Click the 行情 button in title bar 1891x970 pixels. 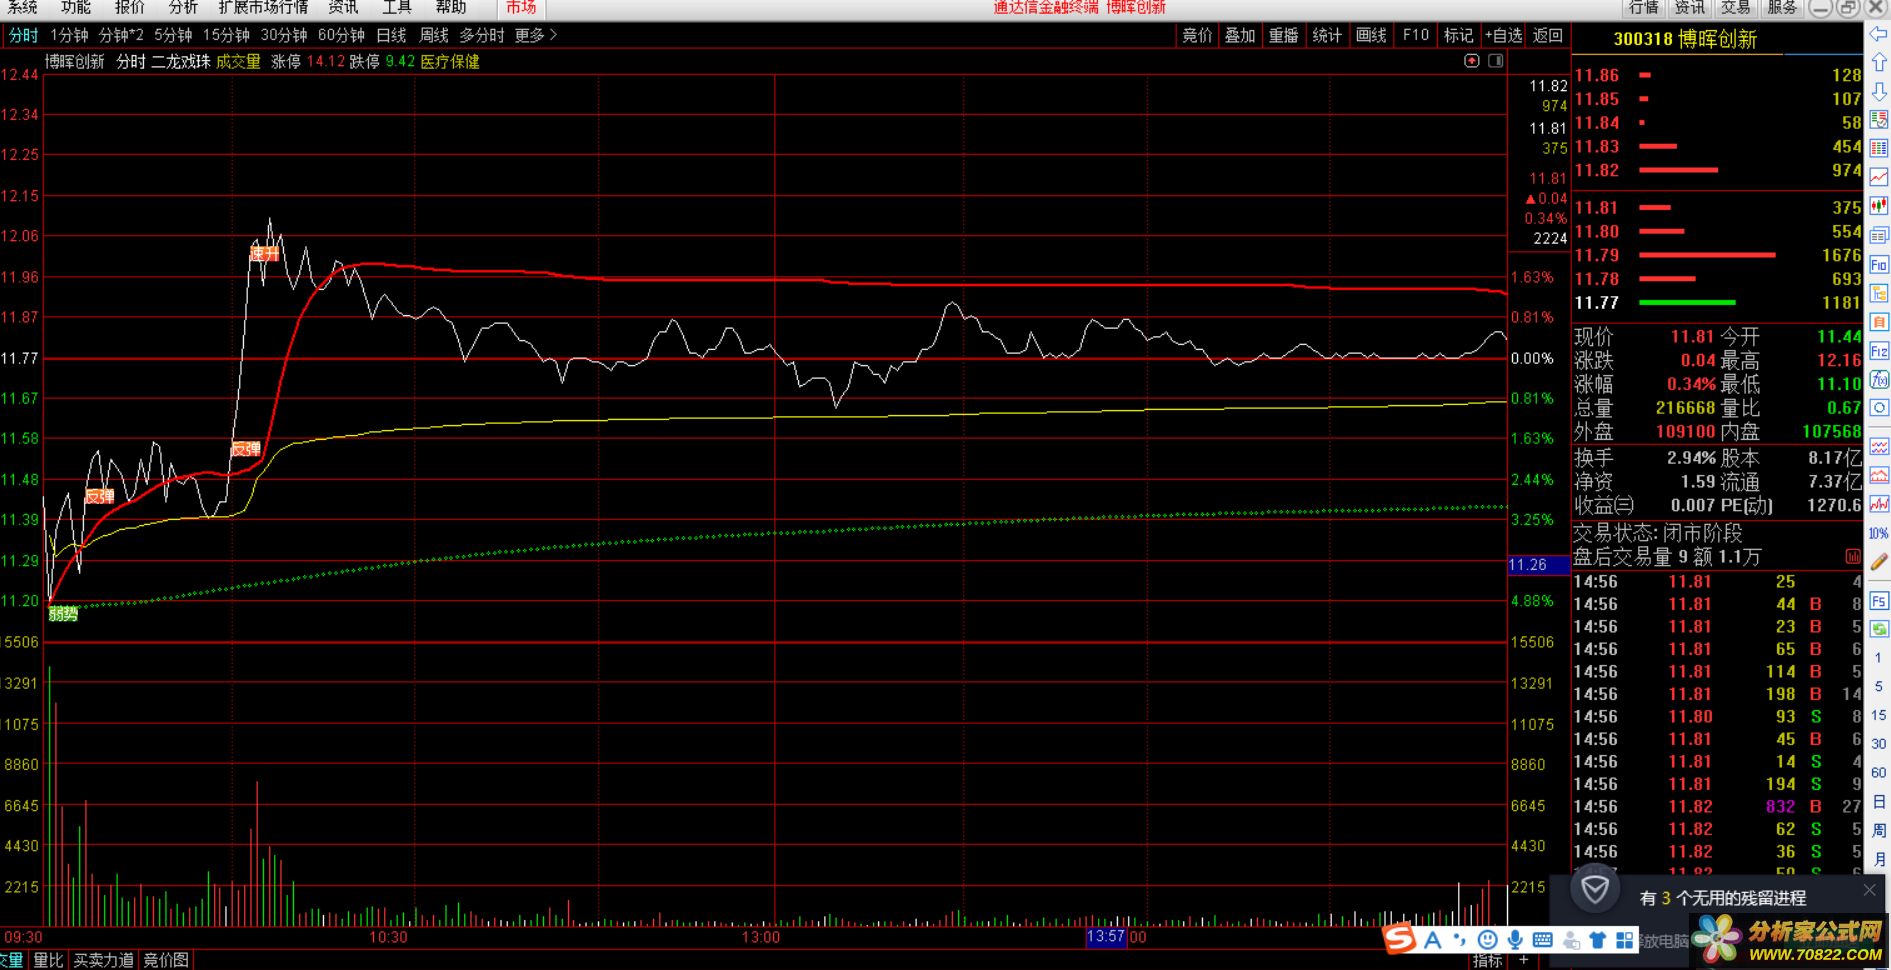1644,7
